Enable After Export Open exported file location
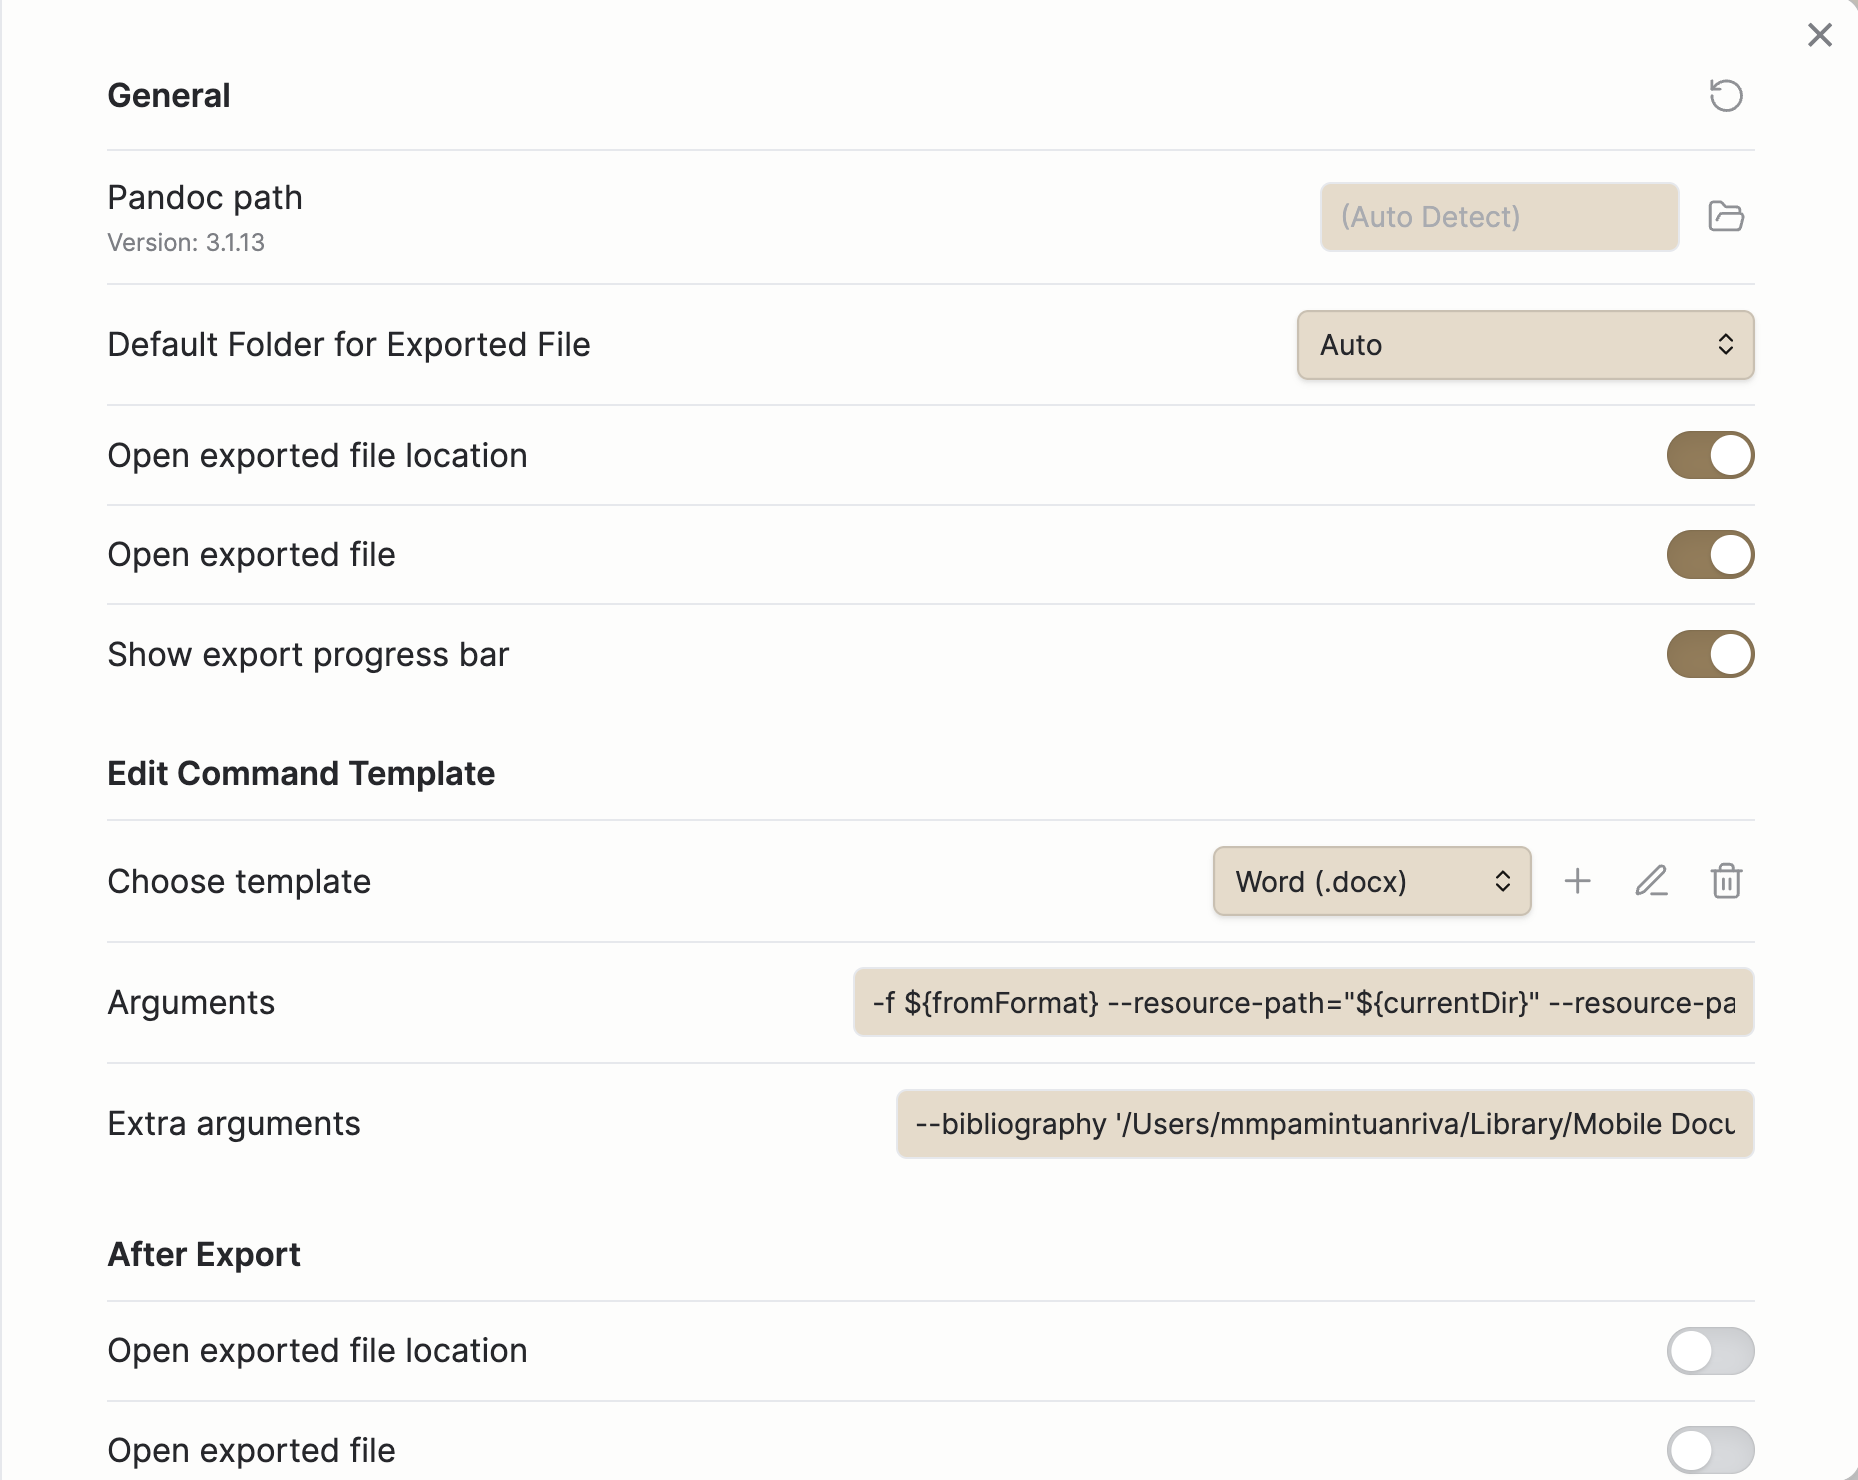This screenshot has height=1480, width=1858. tap(1710, 1351)
